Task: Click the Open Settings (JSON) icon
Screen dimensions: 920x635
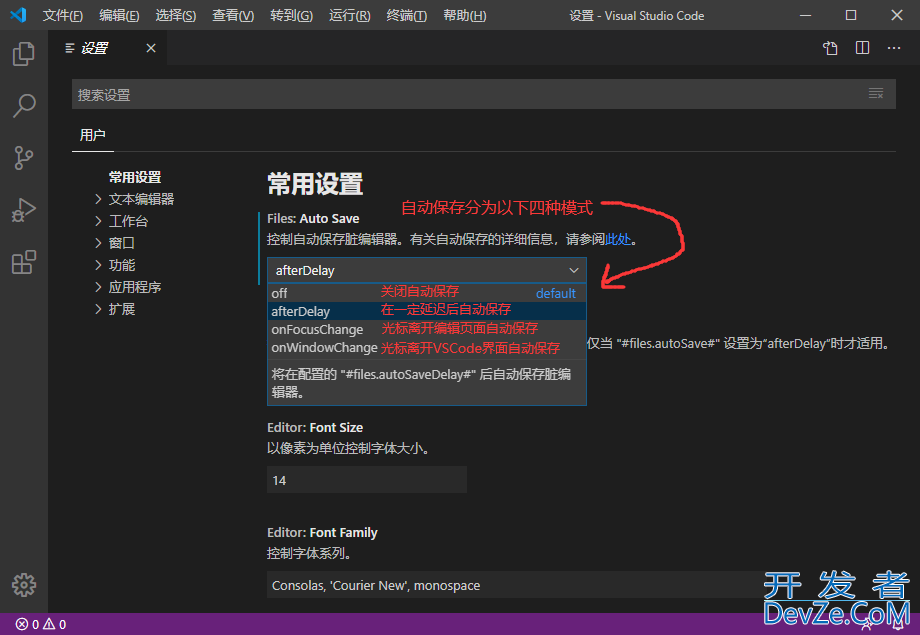Action: click(830, 48)
